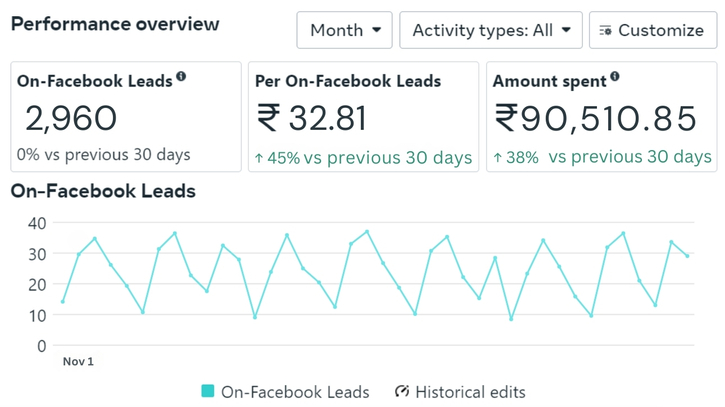Viewport: 725px width, 407px height.
Task: Click the Customize sliders icon
Action: click(605, 31)
